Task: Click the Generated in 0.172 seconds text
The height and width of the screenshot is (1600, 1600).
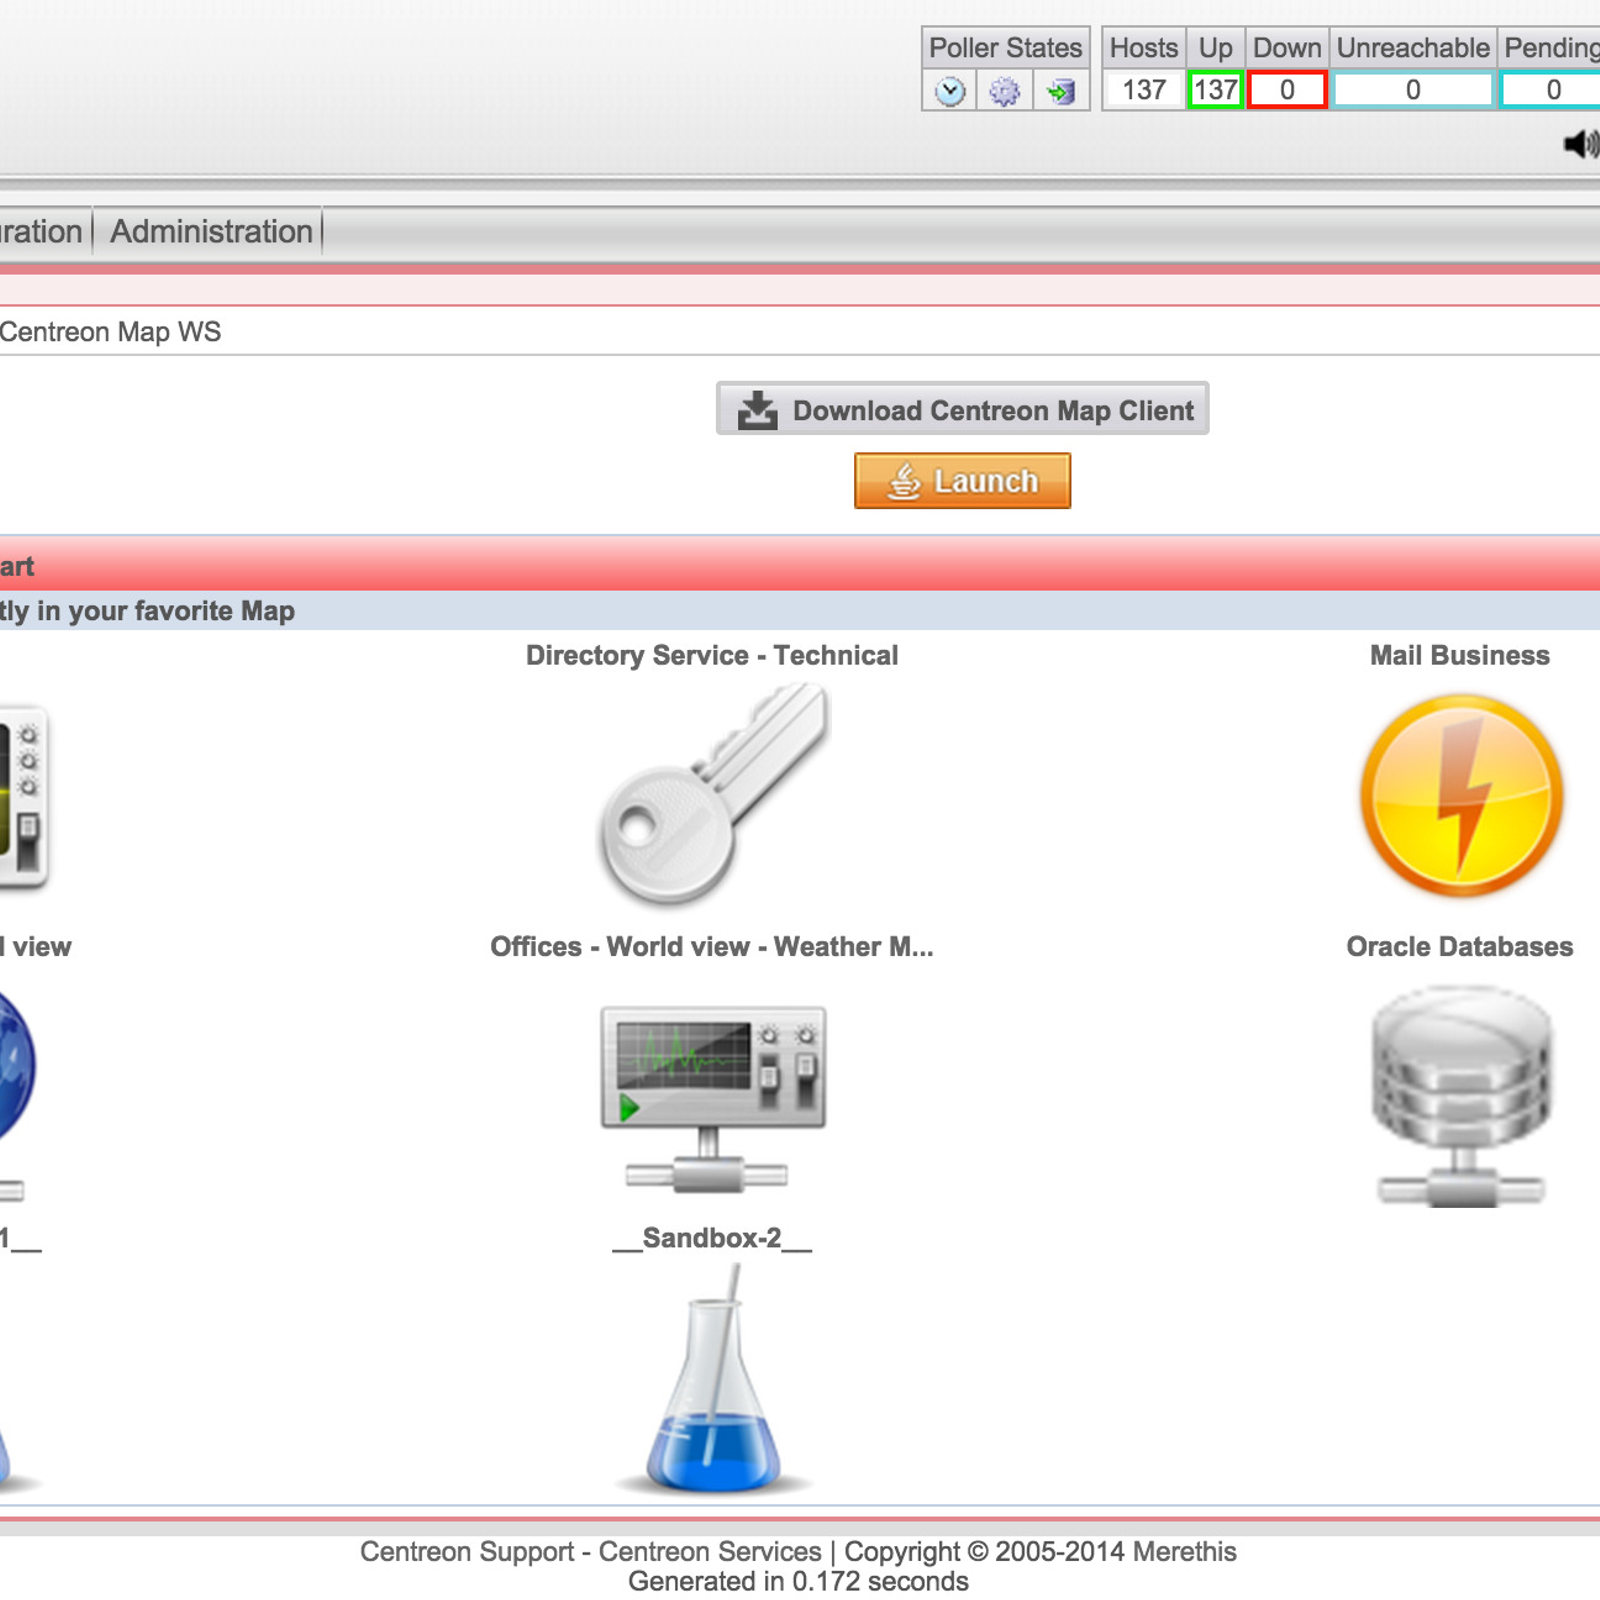Action: [x=798, y=1581]
